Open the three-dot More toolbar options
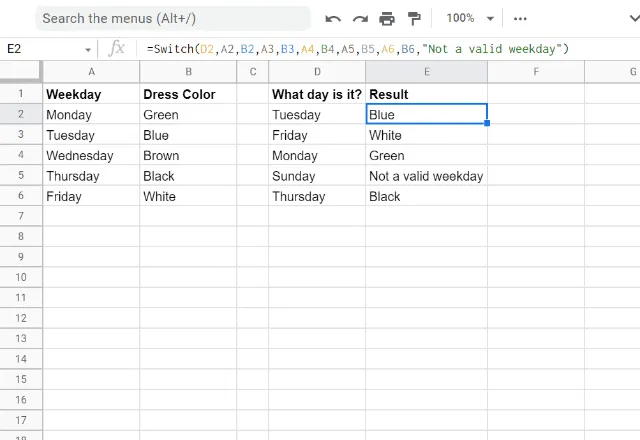The image size is (640, 440). point(520,18)
